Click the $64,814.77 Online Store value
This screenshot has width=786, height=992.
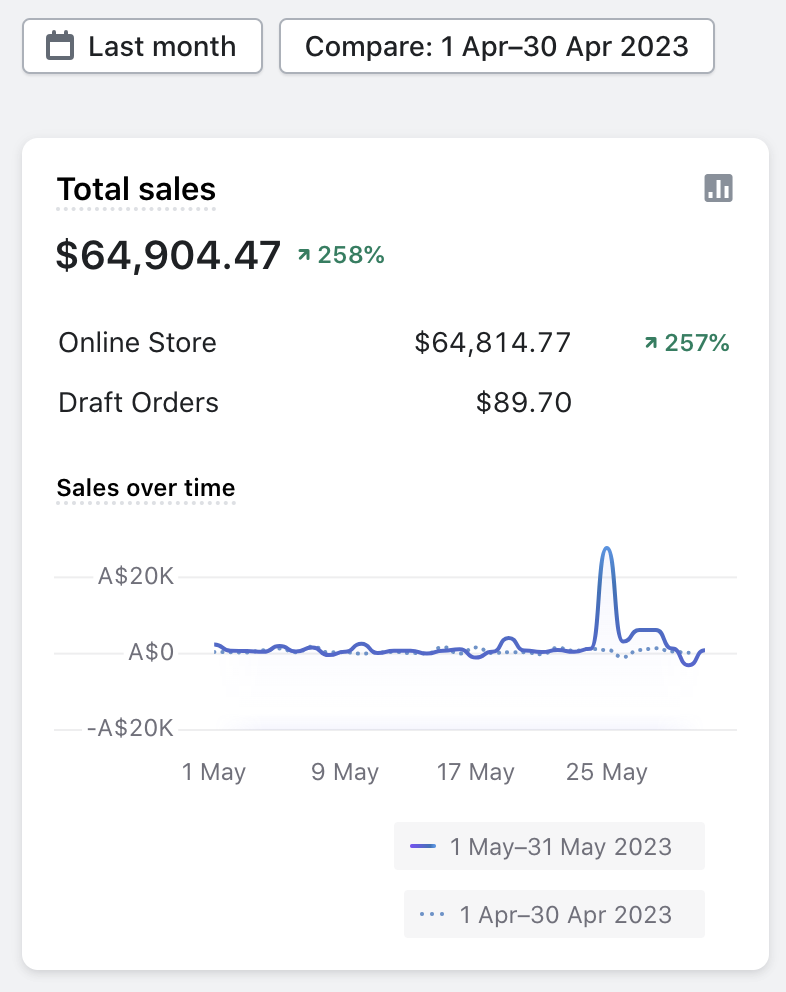[x=493, y=343]
